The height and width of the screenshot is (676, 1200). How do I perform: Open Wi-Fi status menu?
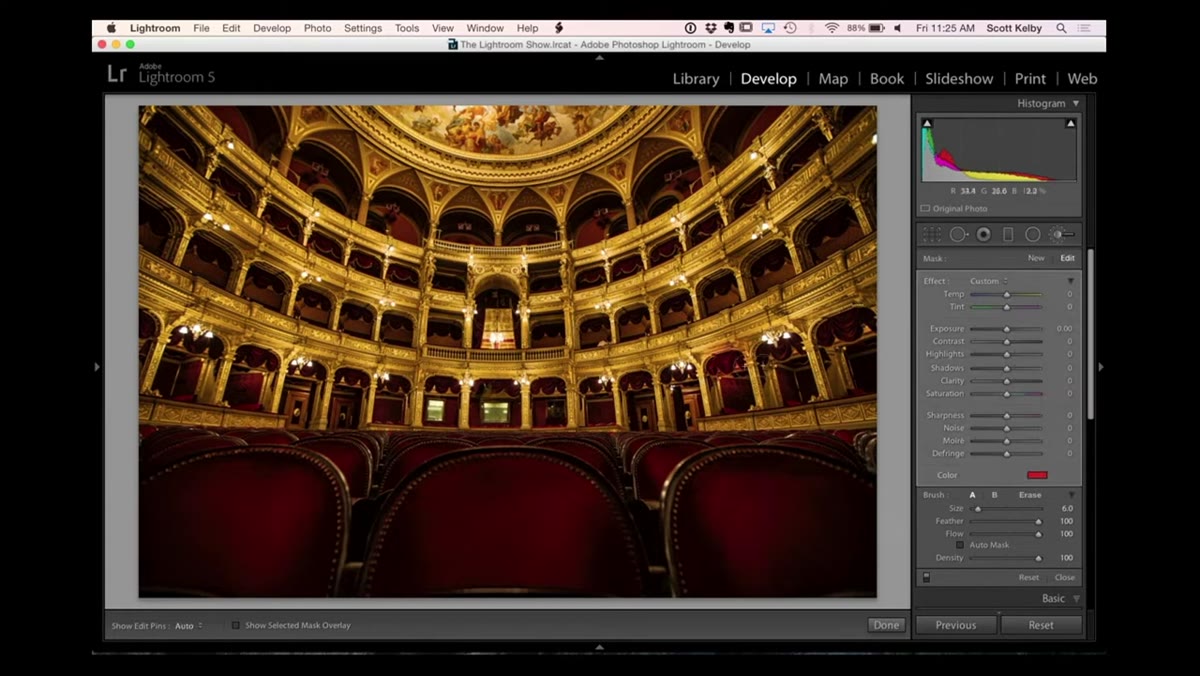coord(832,28)
